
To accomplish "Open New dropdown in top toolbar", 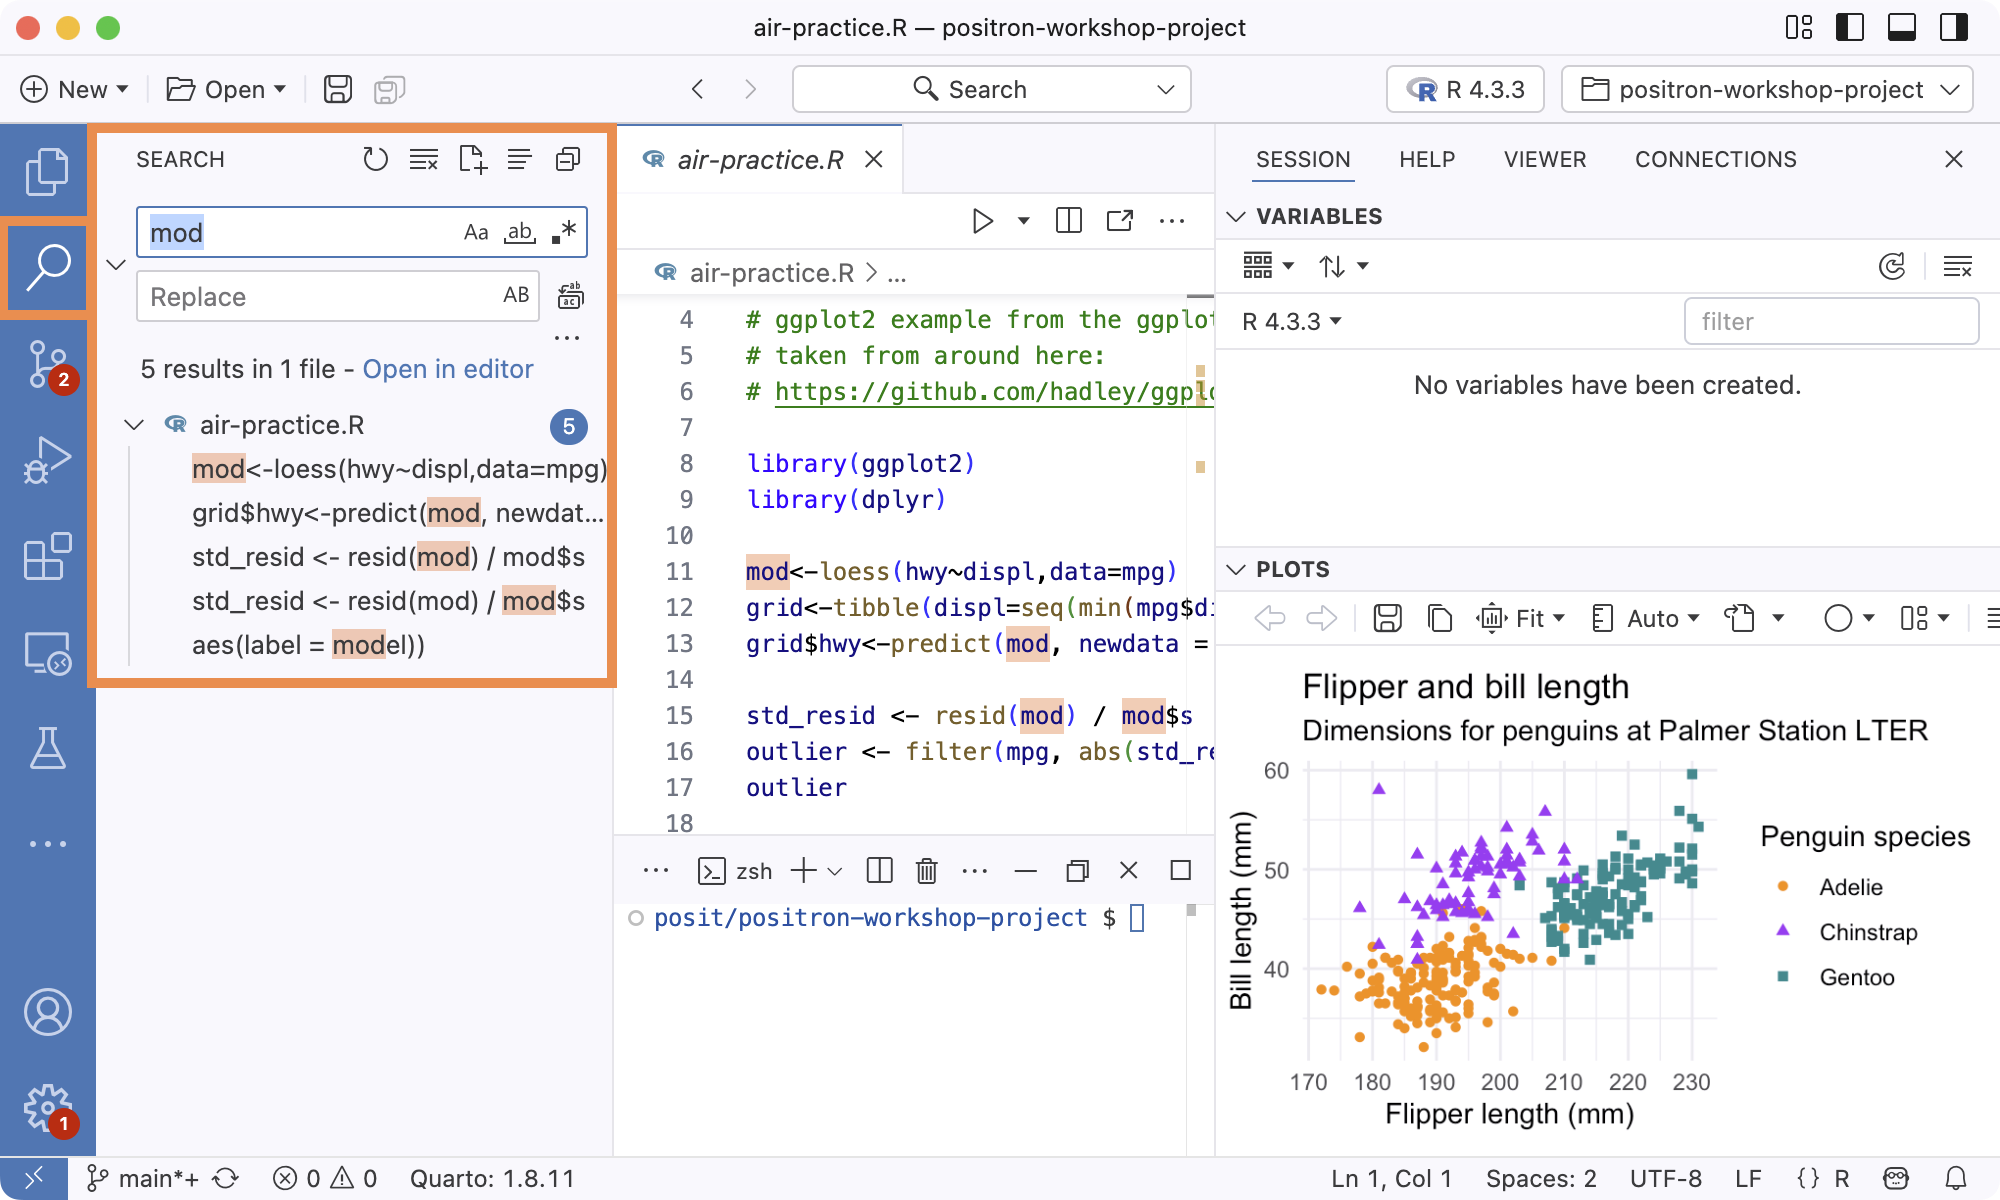I will [x=75, y=89].
